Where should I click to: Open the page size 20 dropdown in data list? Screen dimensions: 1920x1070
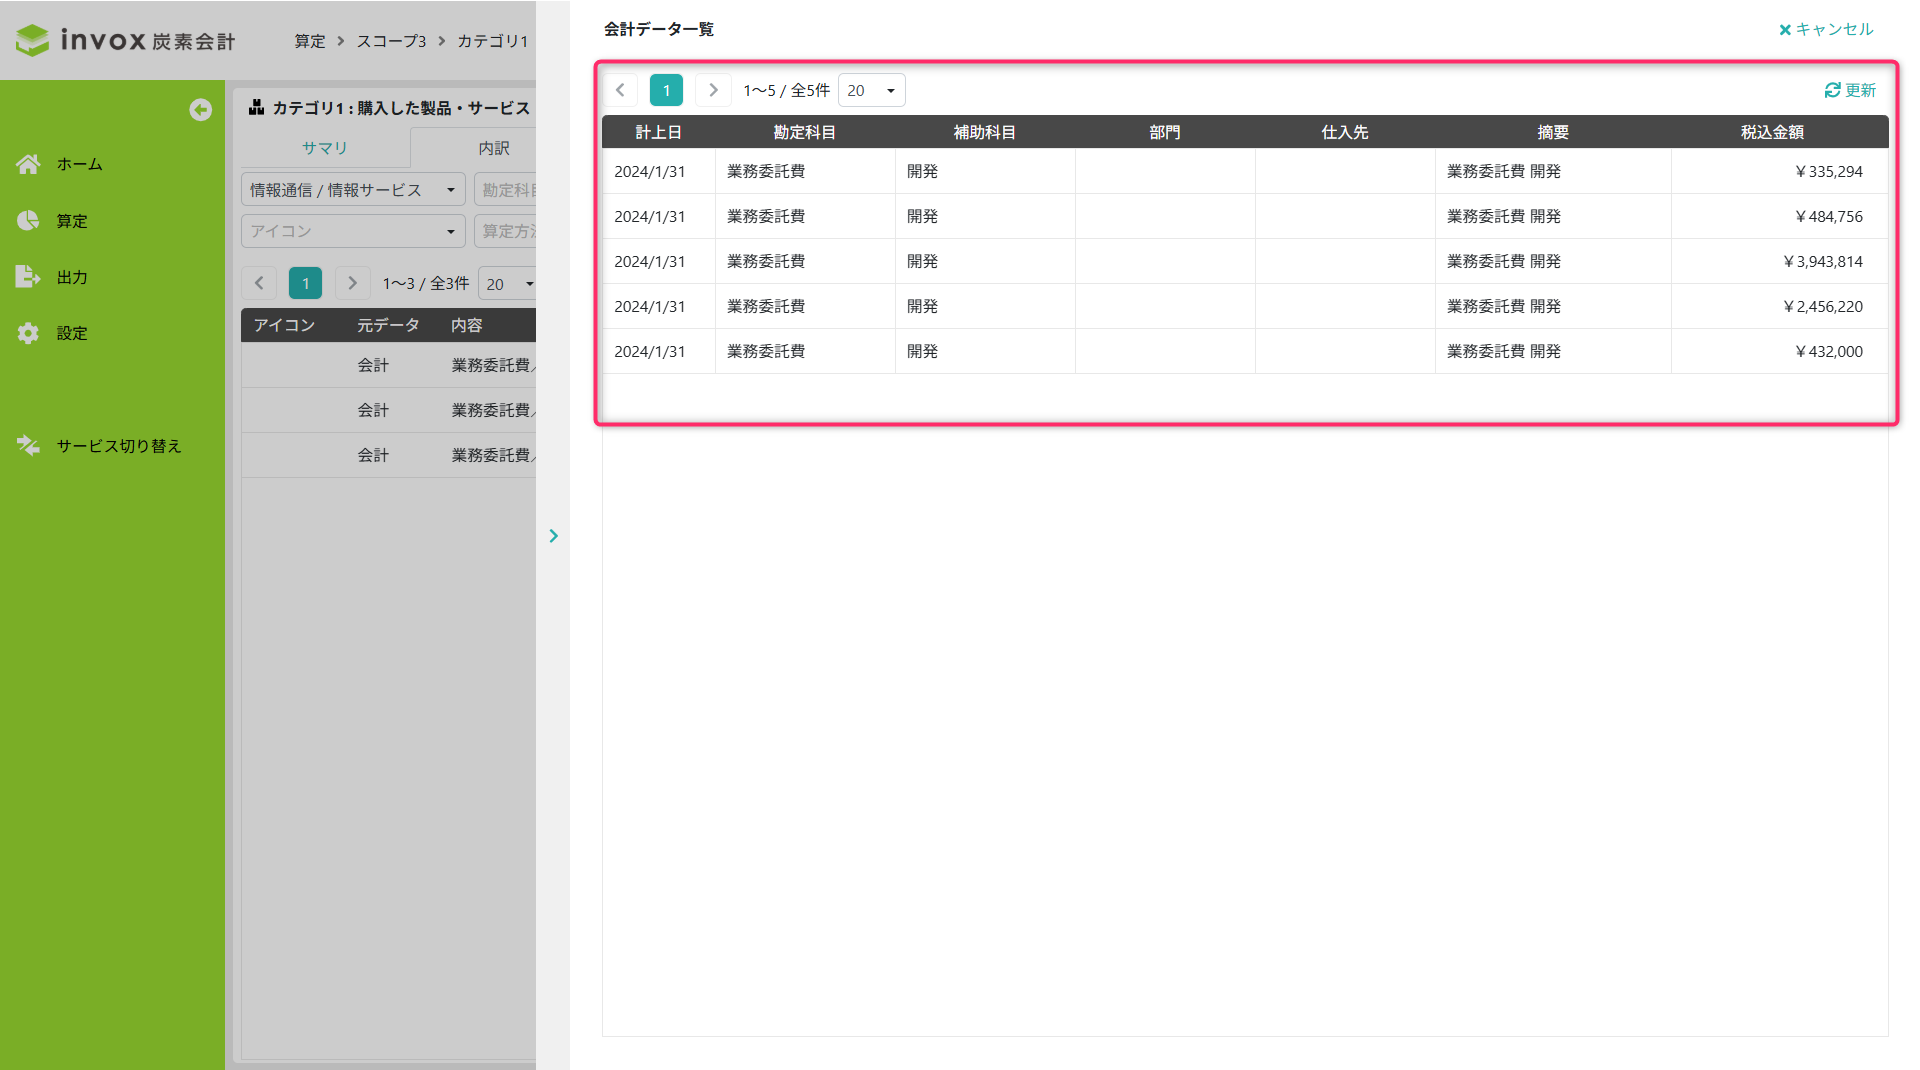coord(871,90)
